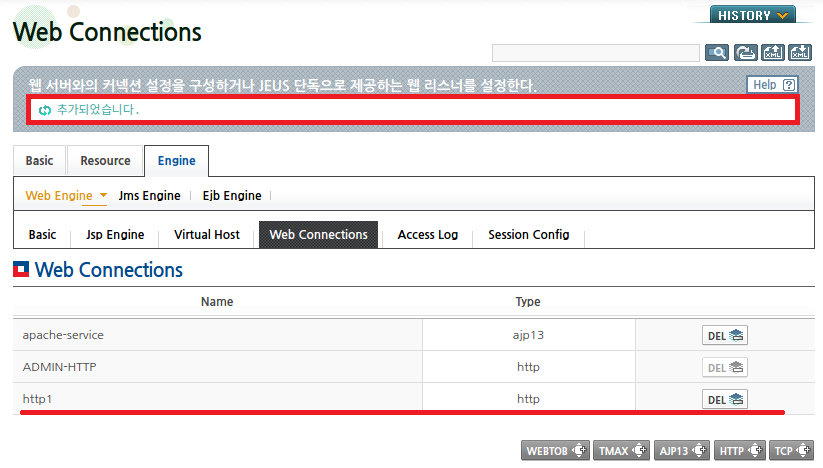Switch to the Basic top tab
823x468 pixels.
point(39,161)
